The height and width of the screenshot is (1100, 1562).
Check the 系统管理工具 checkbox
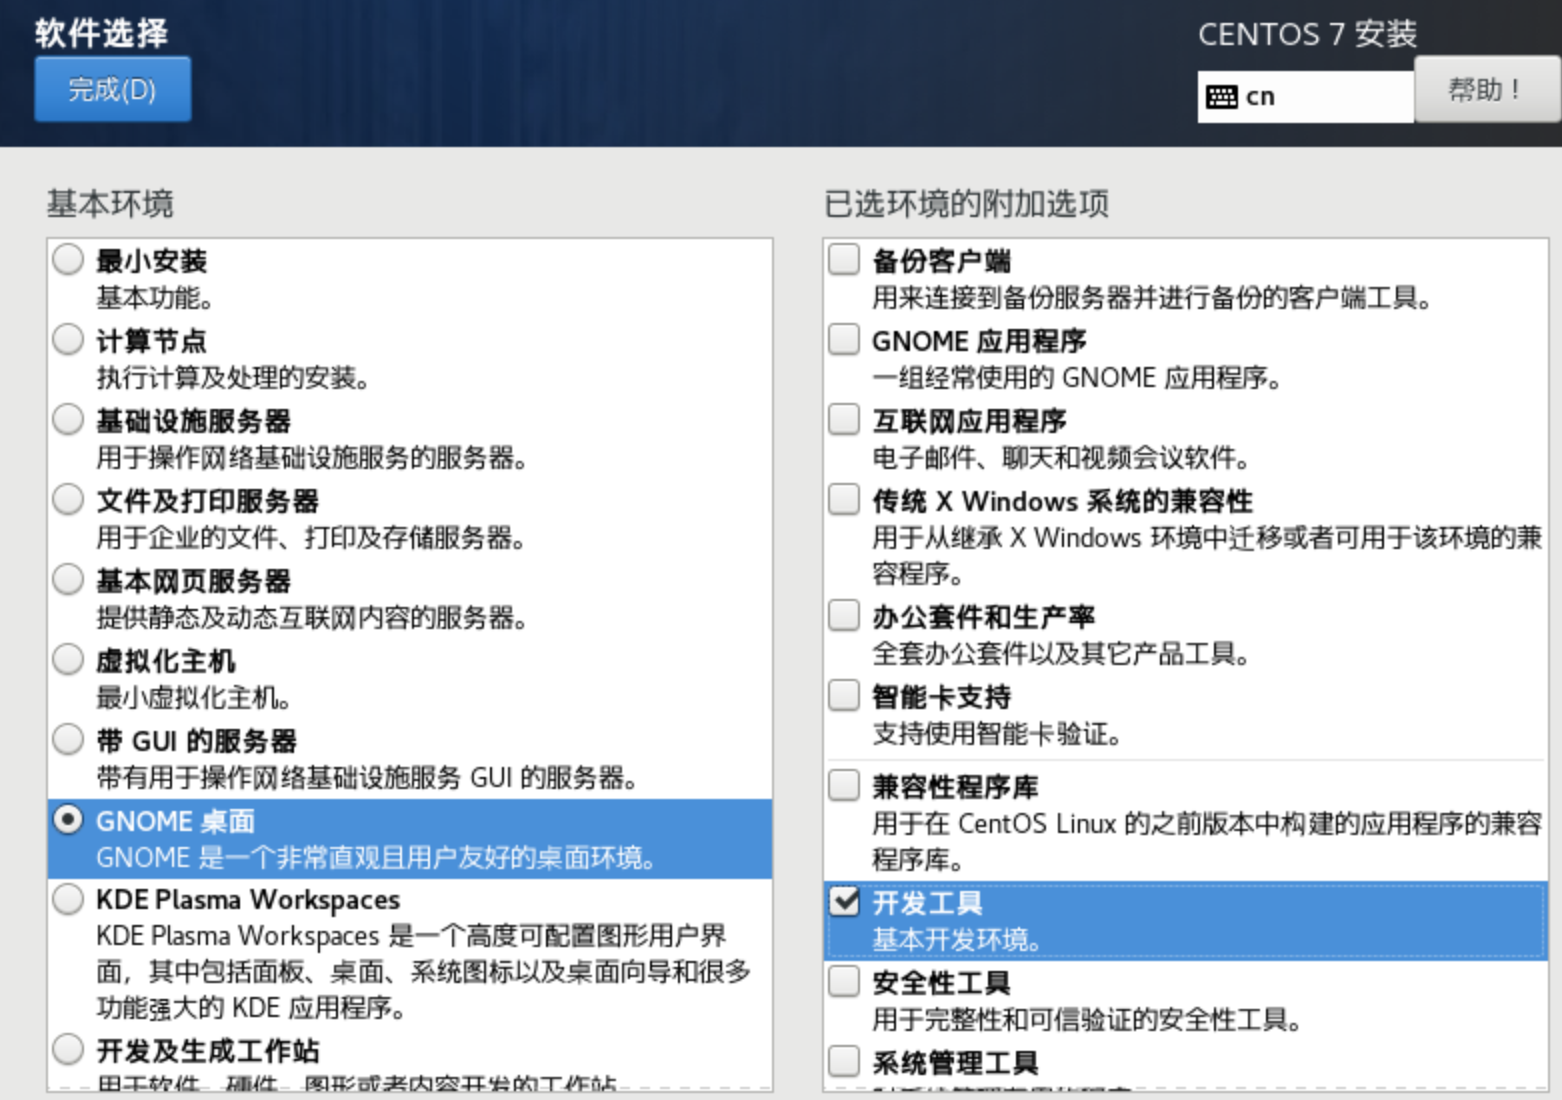844,1062
